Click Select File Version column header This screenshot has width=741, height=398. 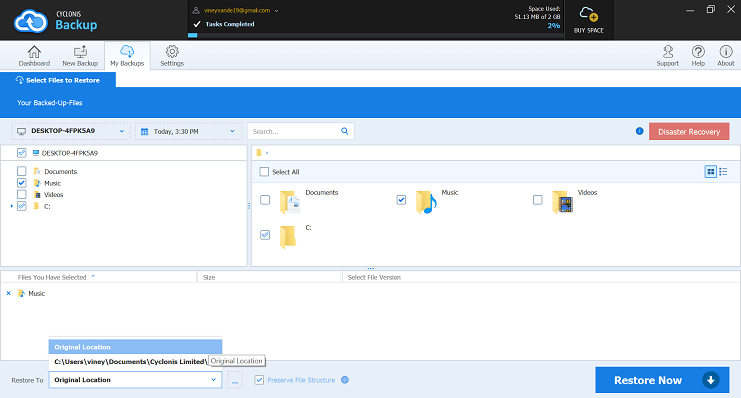click(x=374, y=277)
